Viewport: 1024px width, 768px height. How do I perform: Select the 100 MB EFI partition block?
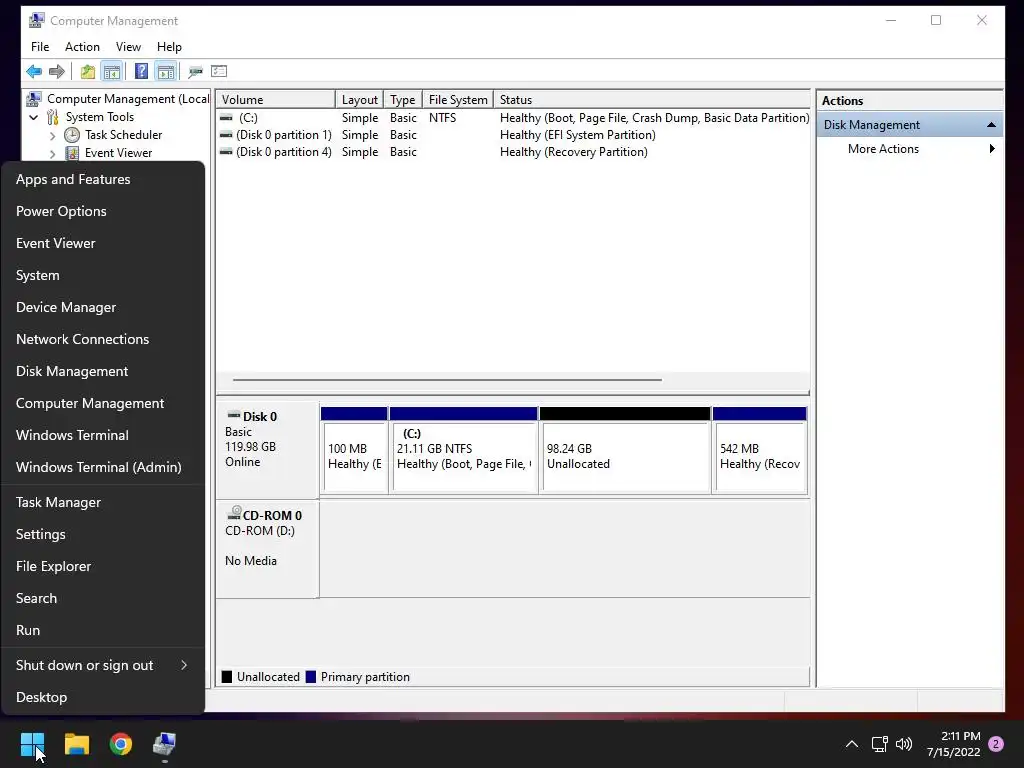point(355,451)
